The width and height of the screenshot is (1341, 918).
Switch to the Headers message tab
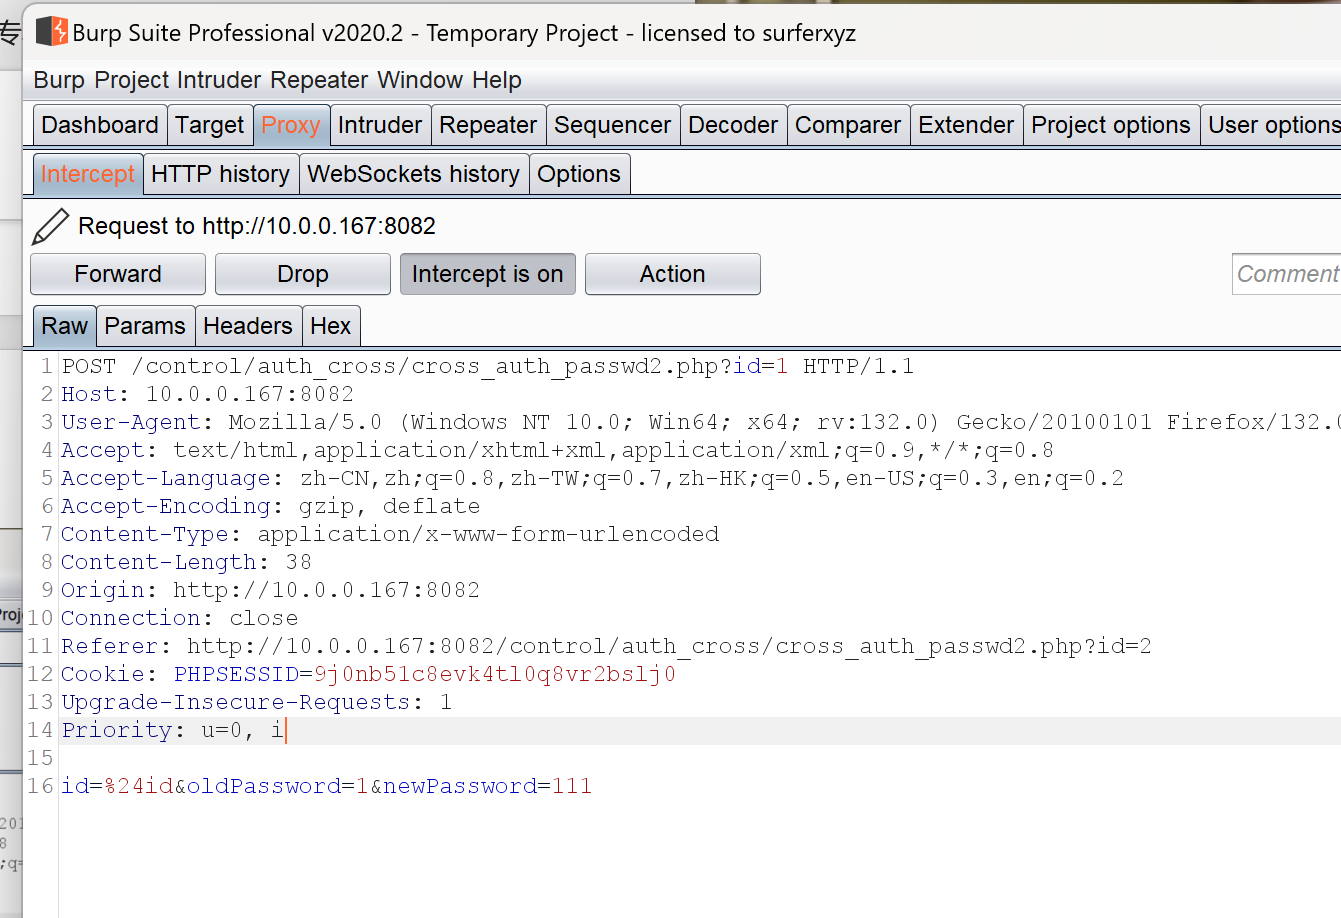coord(248,326)
